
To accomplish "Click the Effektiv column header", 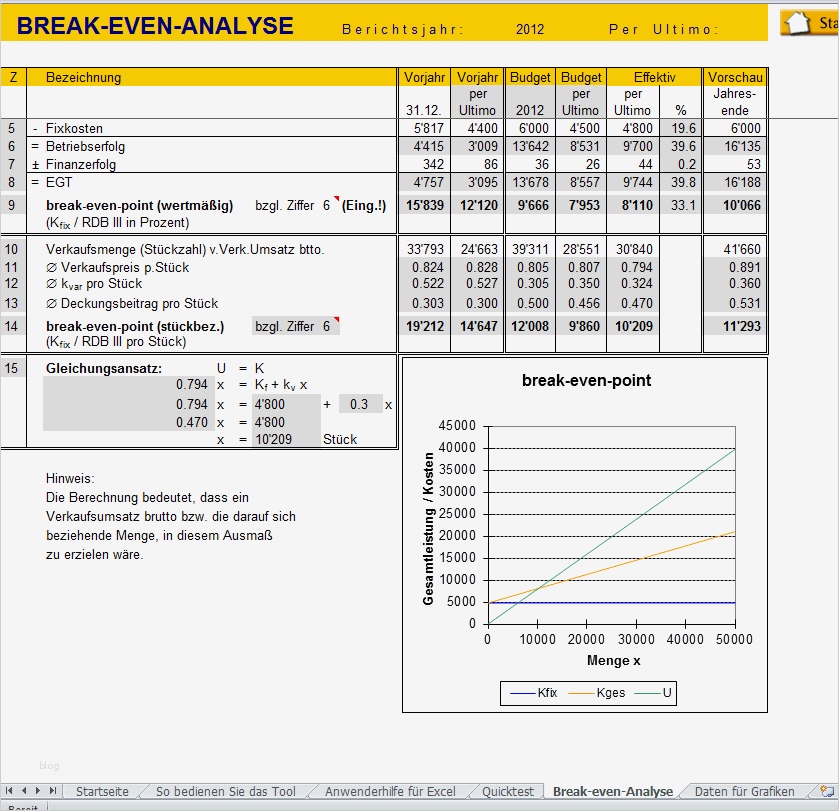I will 654,78.
